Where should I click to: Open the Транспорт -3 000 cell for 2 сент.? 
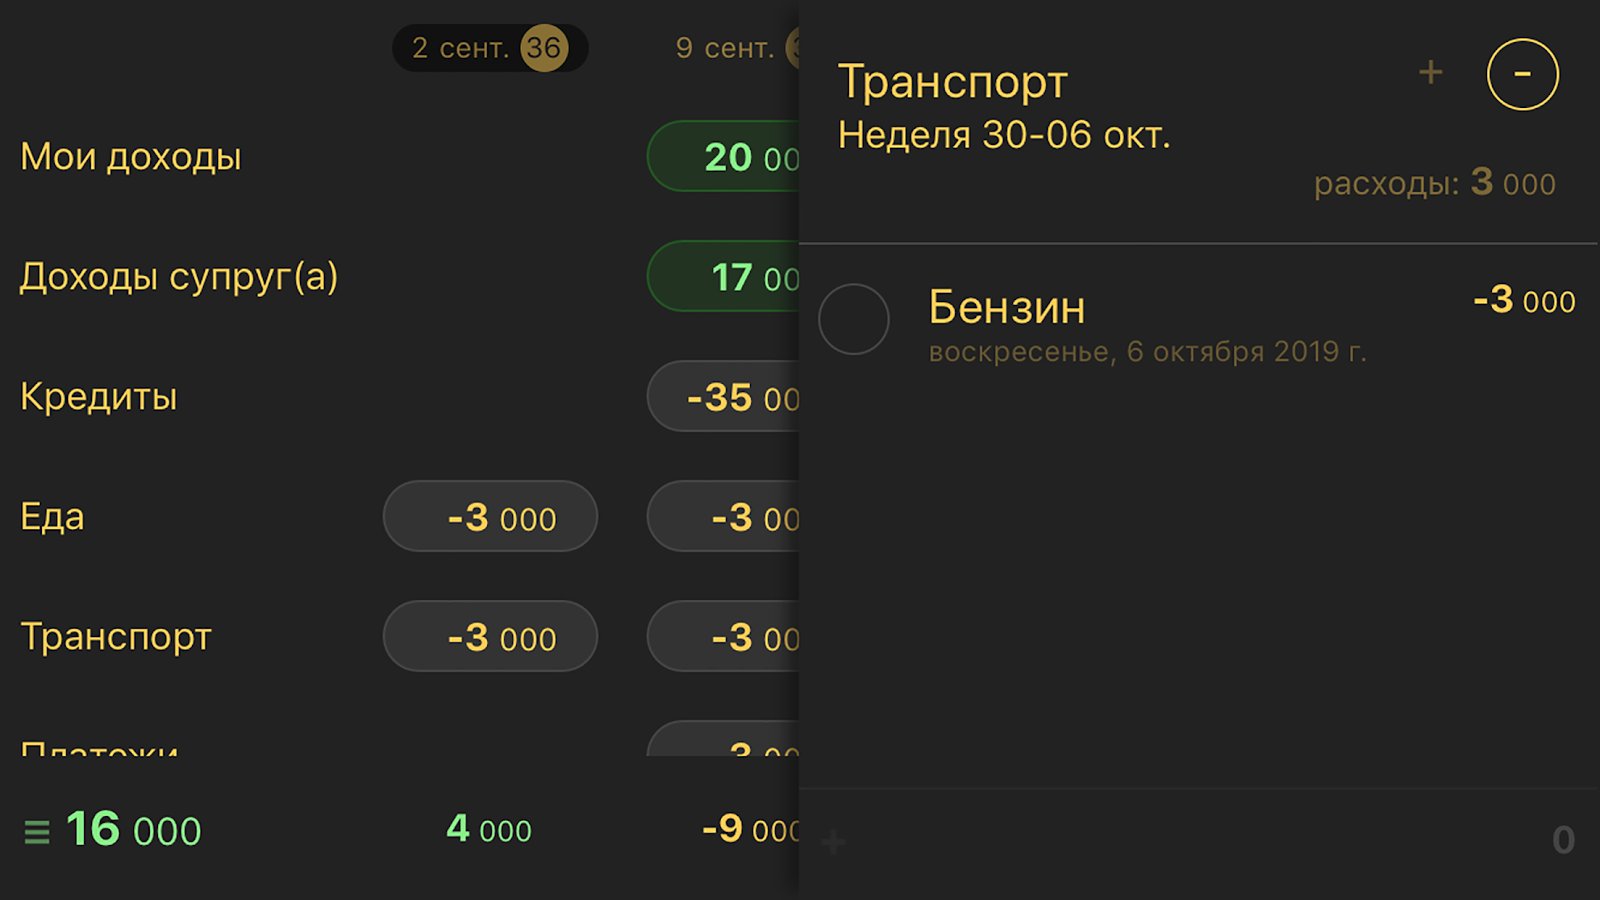[x=490, y=636]
